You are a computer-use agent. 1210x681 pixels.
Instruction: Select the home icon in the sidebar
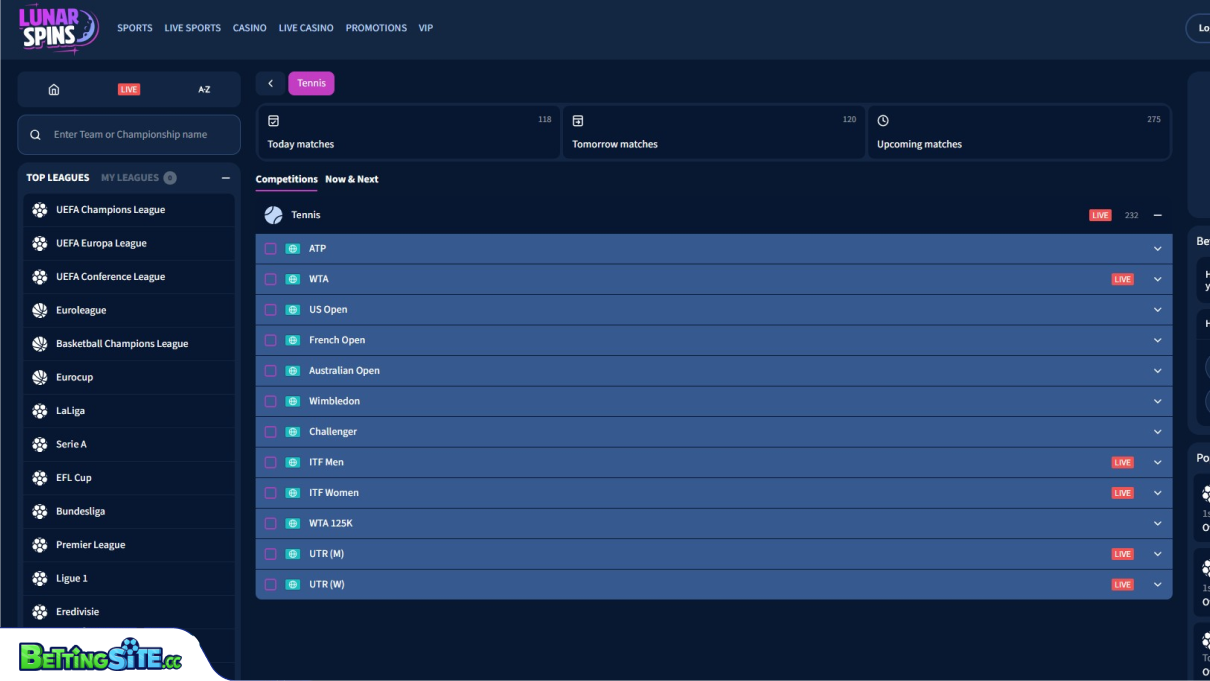[x=54, y=89]
